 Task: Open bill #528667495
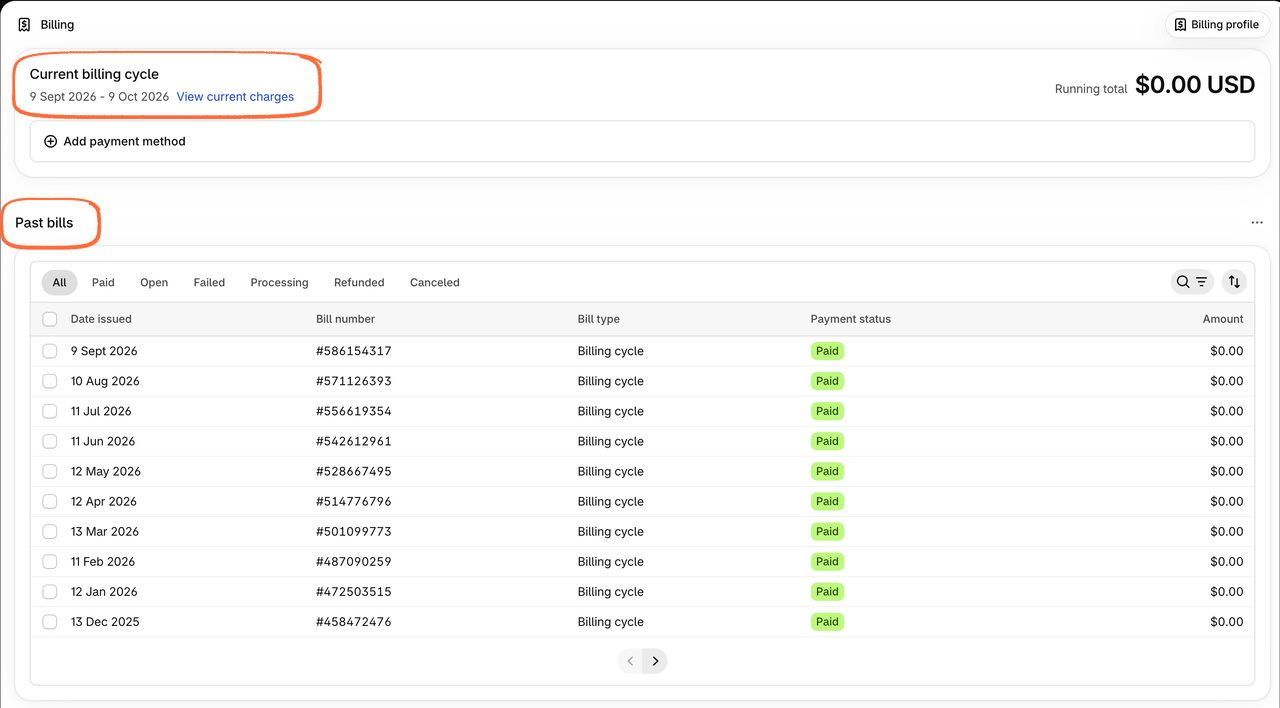354,471
